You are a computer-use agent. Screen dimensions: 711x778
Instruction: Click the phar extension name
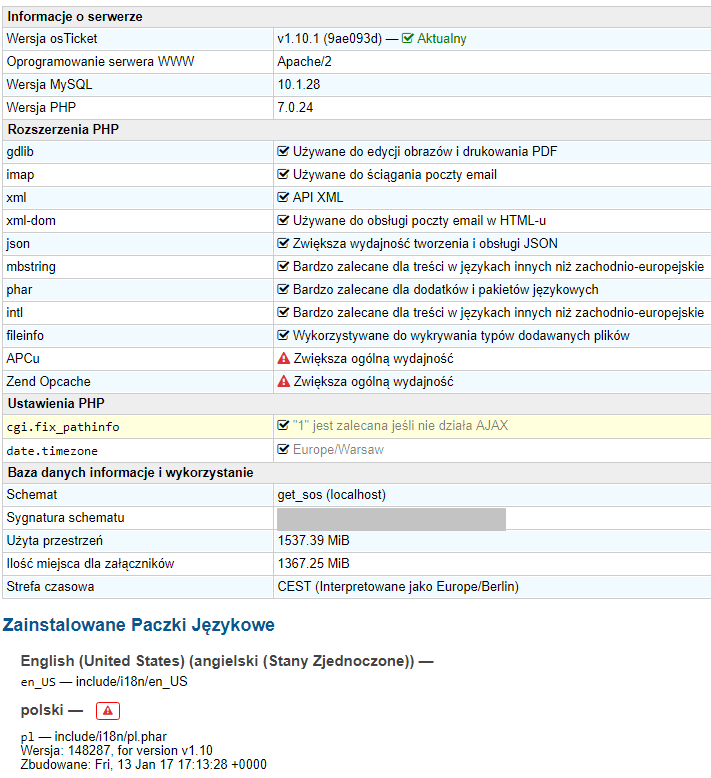click(19, 290)
